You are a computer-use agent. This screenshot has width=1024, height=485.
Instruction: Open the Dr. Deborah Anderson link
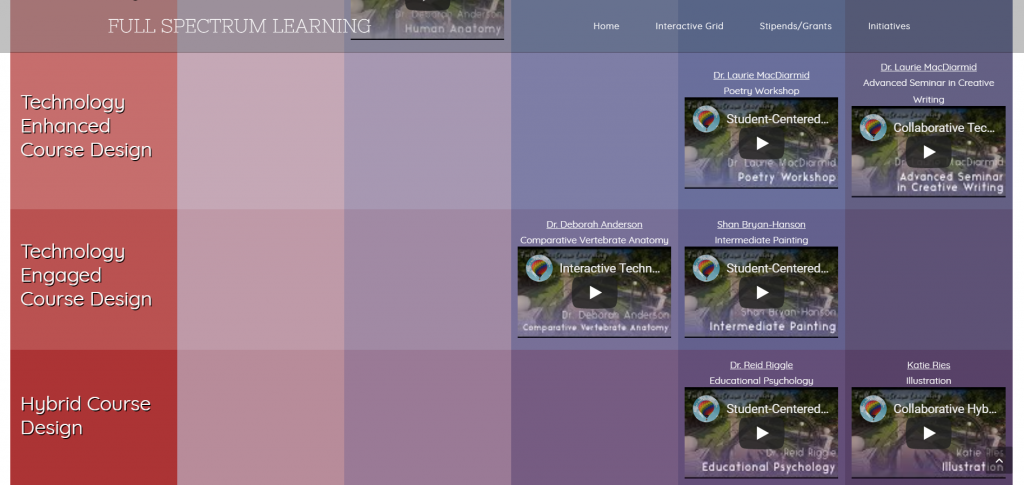[x=594, y=224]
